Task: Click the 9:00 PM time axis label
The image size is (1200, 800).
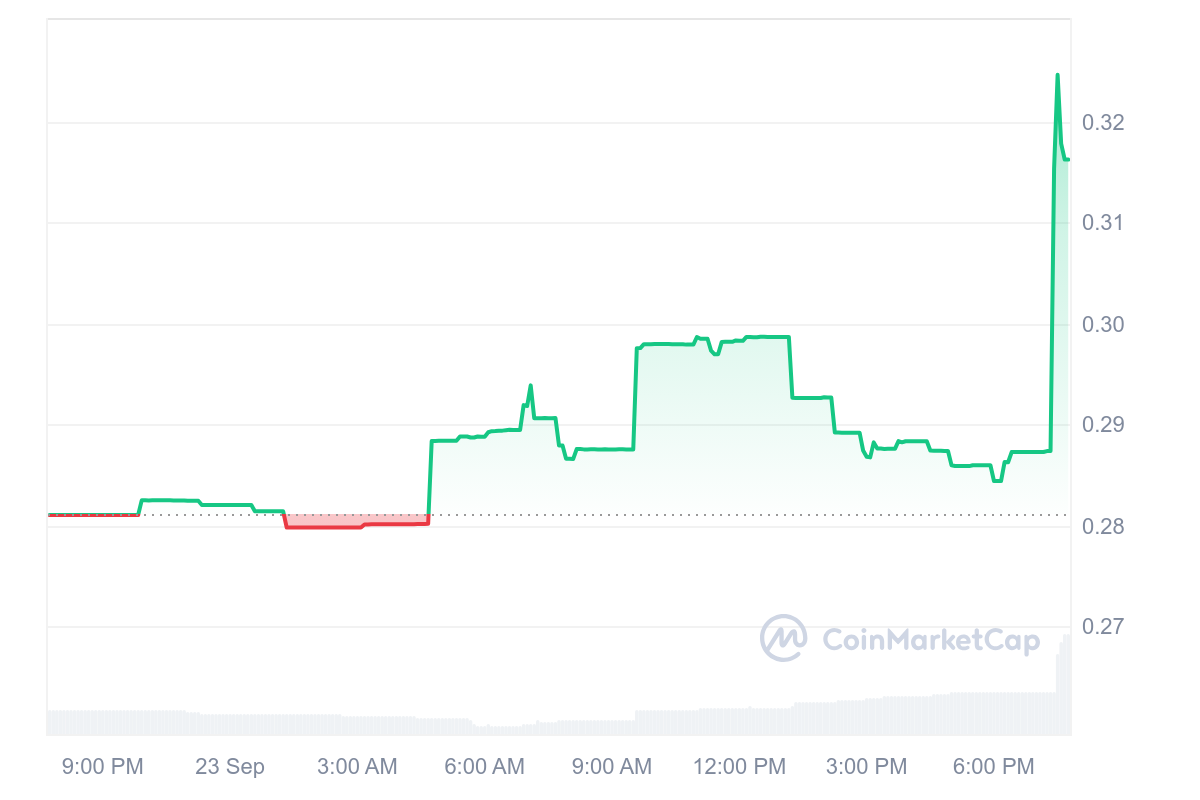Action: pyautogui.click(x=103, y=767)
